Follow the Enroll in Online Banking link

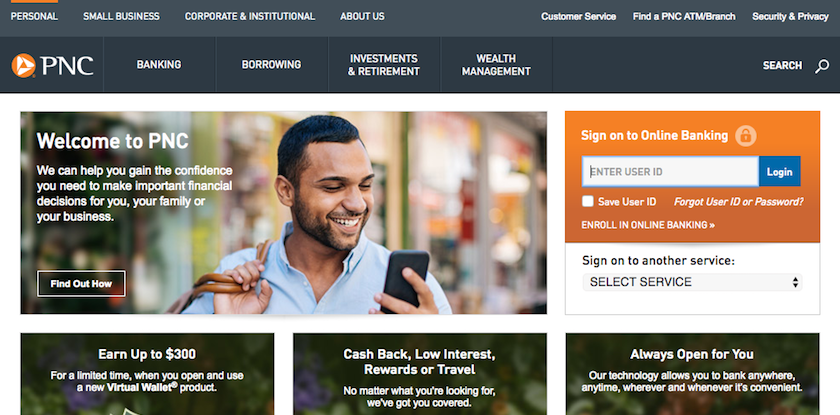[x=648, y=225]
